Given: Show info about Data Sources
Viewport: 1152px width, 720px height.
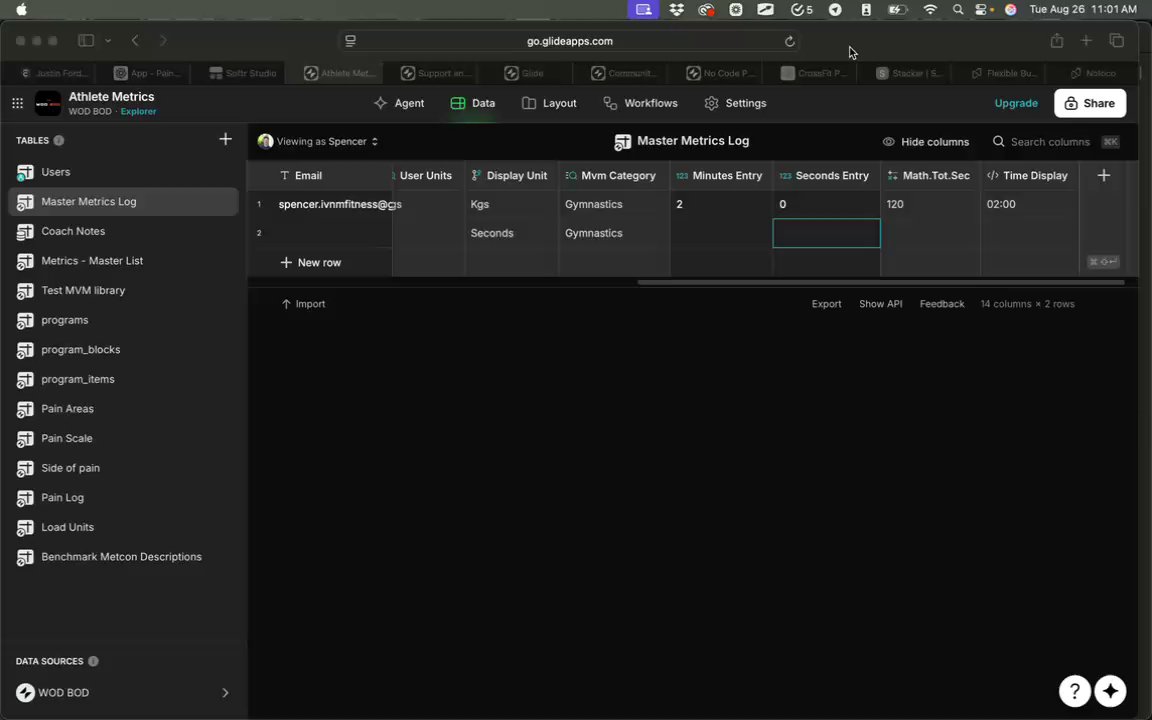Looking at the screenshot, I should point(93,661).
